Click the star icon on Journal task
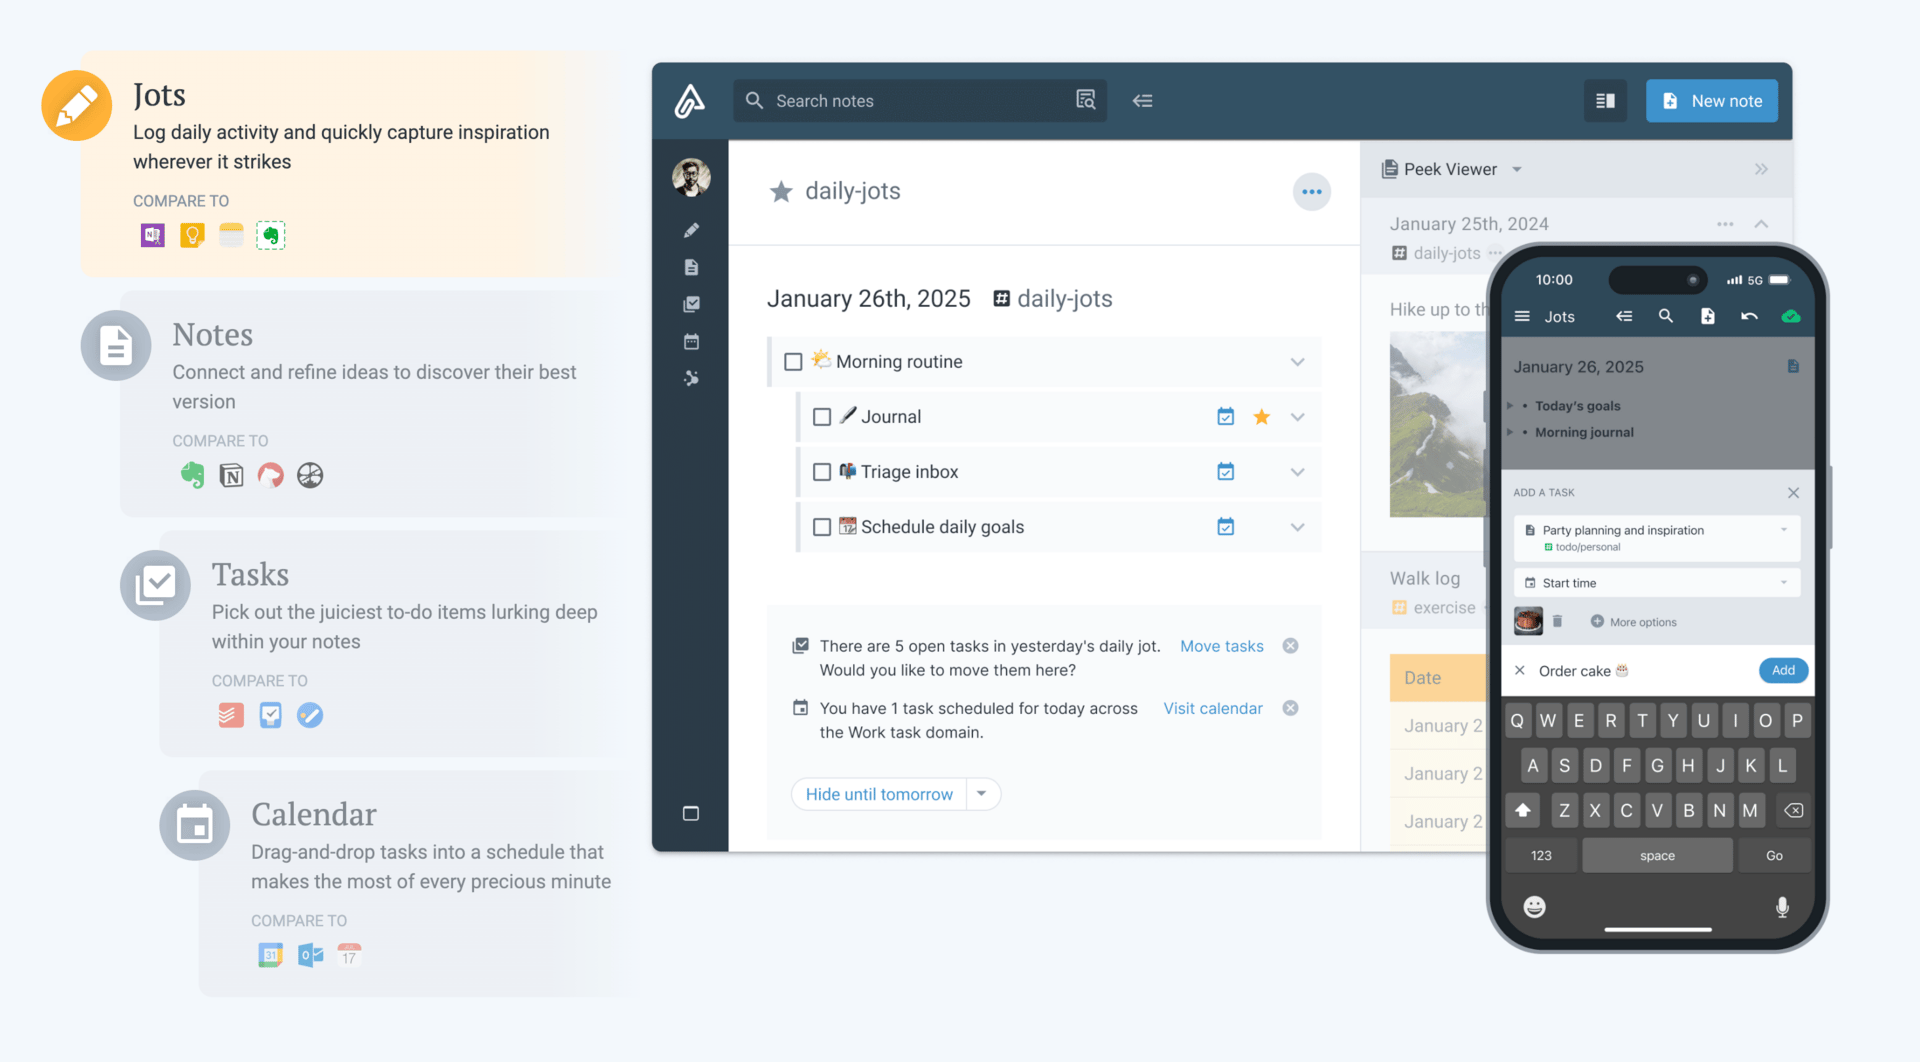 point(1261,416)
